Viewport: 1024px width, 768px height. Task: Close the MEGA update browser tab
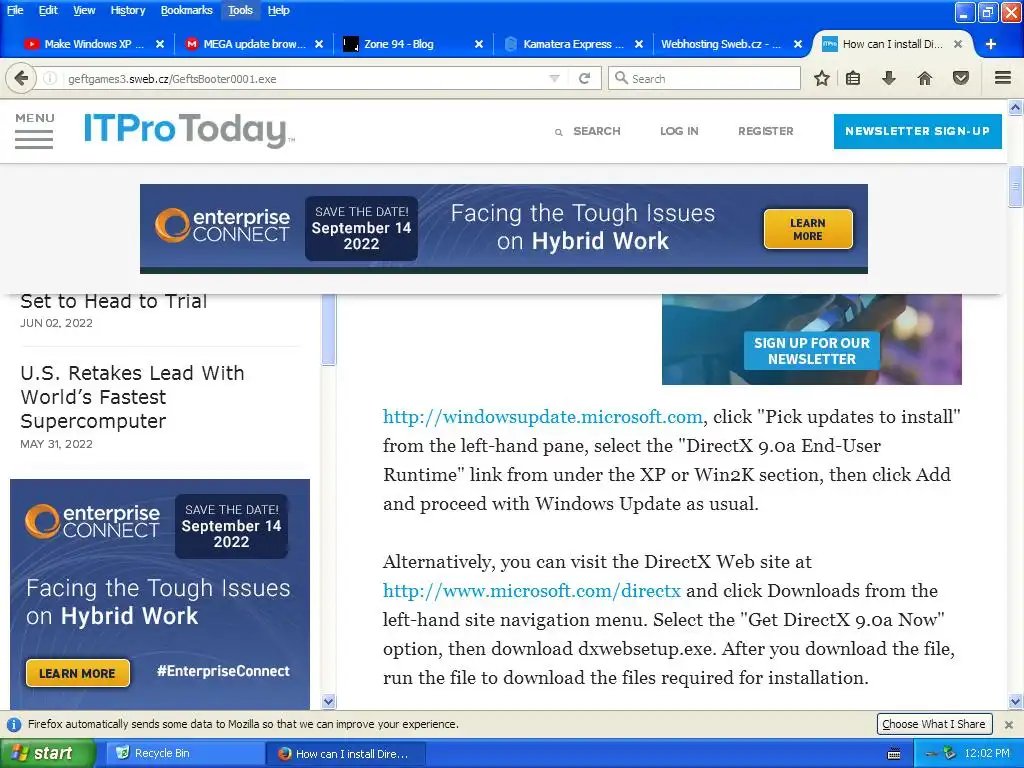(x=319, y=44)
